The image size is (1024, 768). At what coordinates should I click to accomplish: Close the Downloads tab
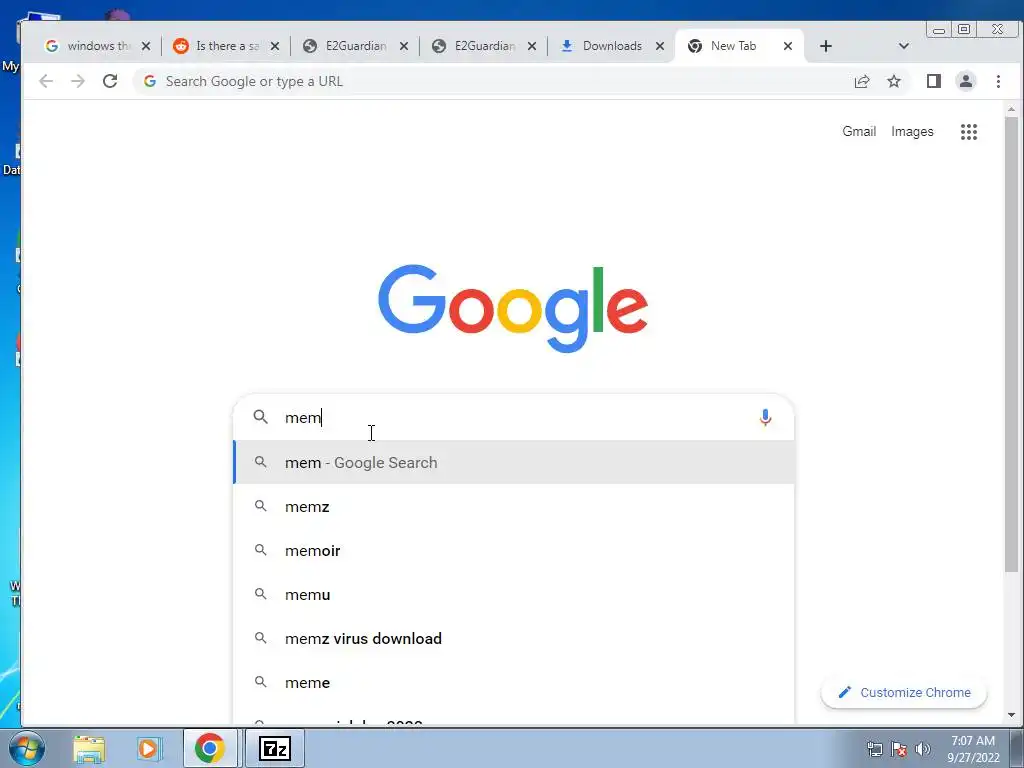pyautogui.click(x=660, y=46)
